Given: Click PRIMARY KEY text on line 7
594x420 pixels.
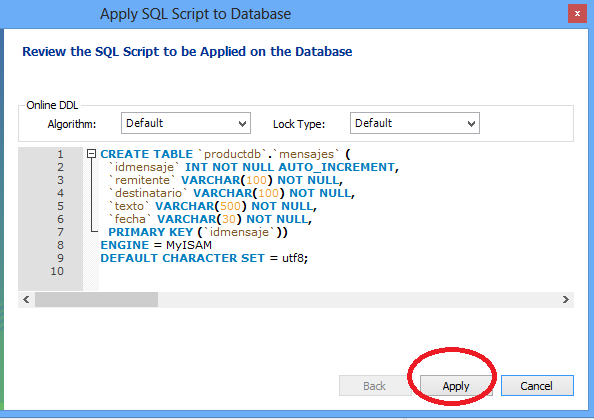Looking at the screenshot, I should [151, 232].
